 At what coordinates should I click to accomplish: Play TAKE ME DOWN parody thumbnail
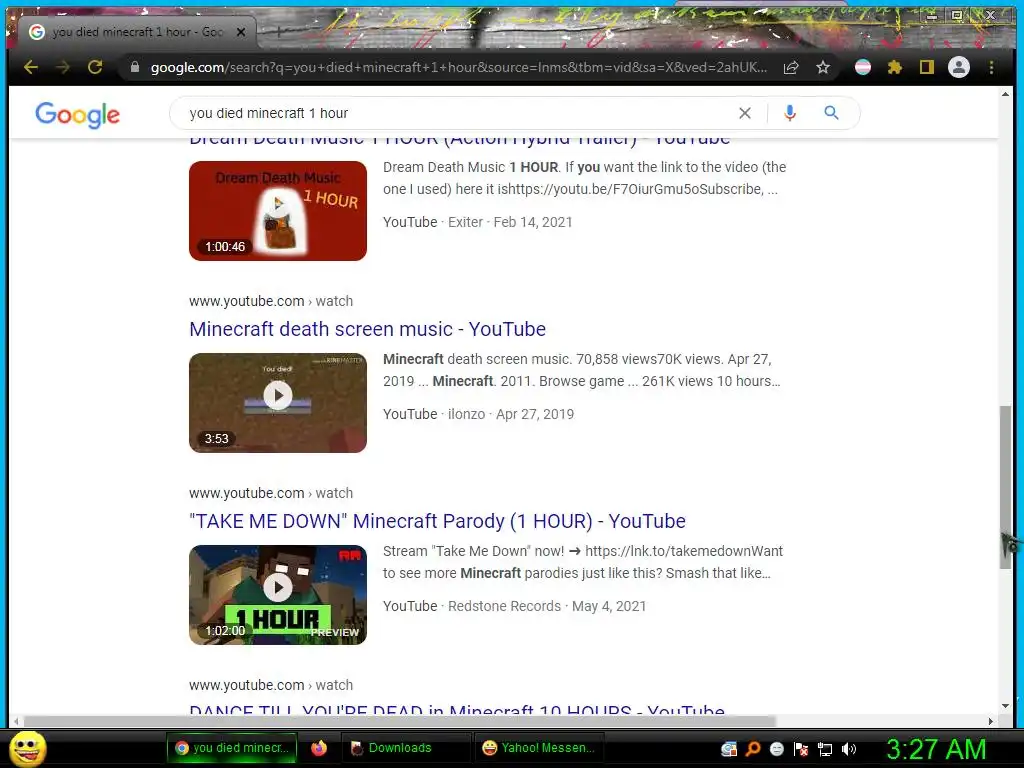pyautogui.click(x=278, y=594)
